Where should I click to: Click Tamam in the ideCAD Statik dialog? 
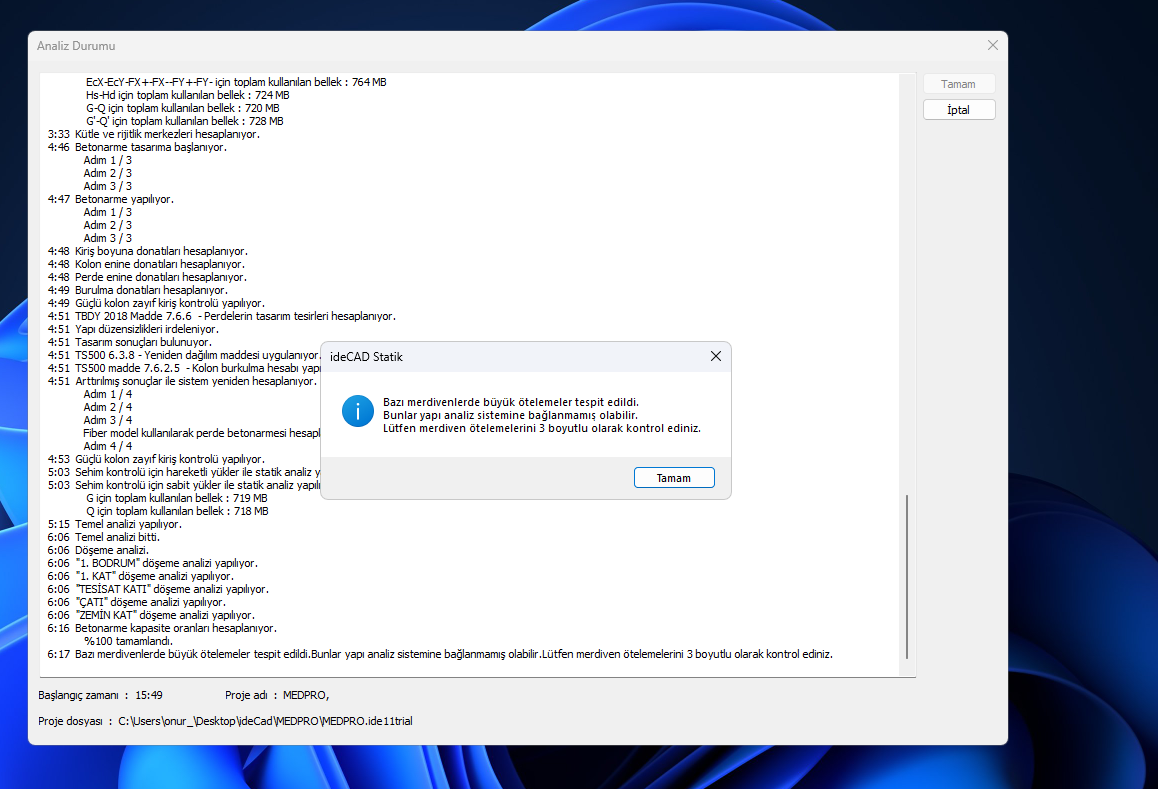click(x=674, y=478)
